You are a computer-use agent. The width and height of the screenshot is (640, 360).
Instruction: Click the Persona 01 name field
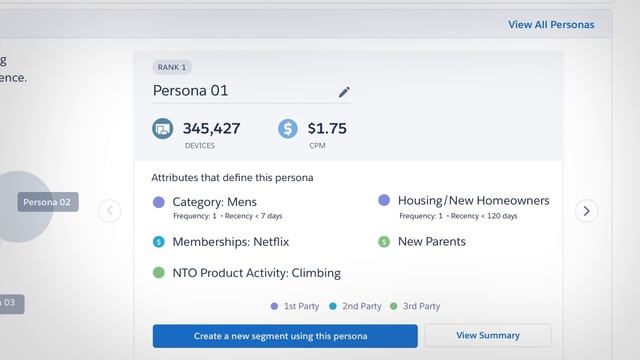click(251, 91)
